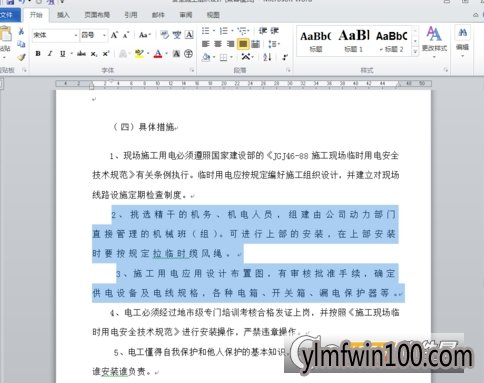
Task: Apply the 标题 1 style
Action: pos(354,42)
